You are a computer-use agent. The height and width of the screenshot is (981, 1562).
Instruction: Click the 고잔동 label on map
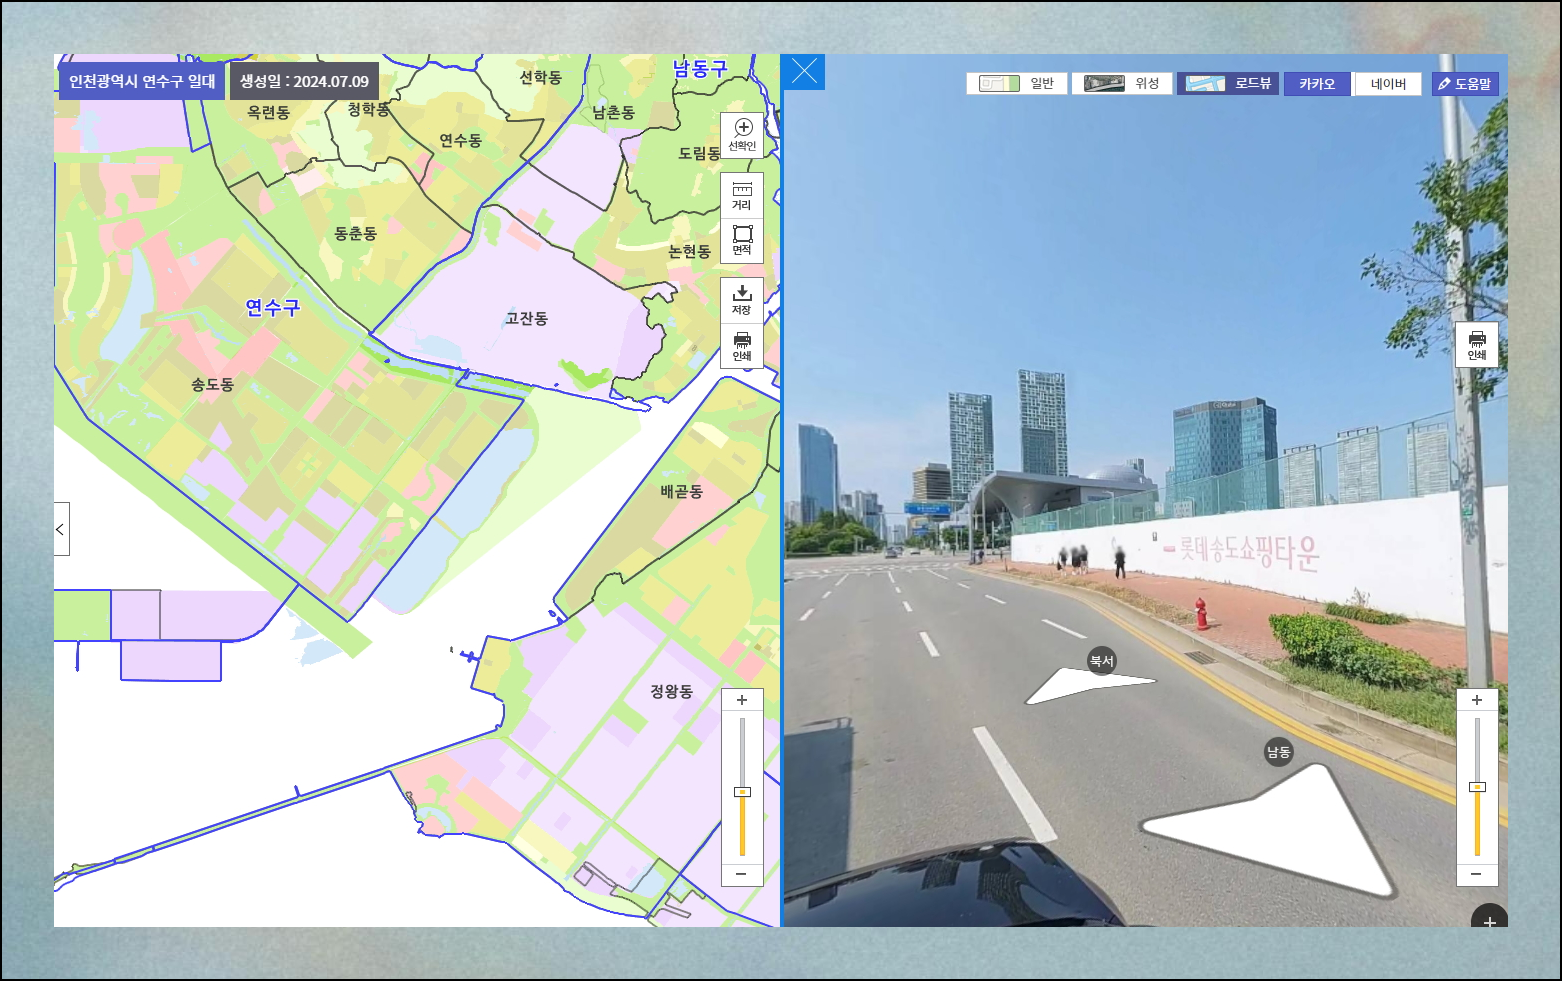coord(526,318)
